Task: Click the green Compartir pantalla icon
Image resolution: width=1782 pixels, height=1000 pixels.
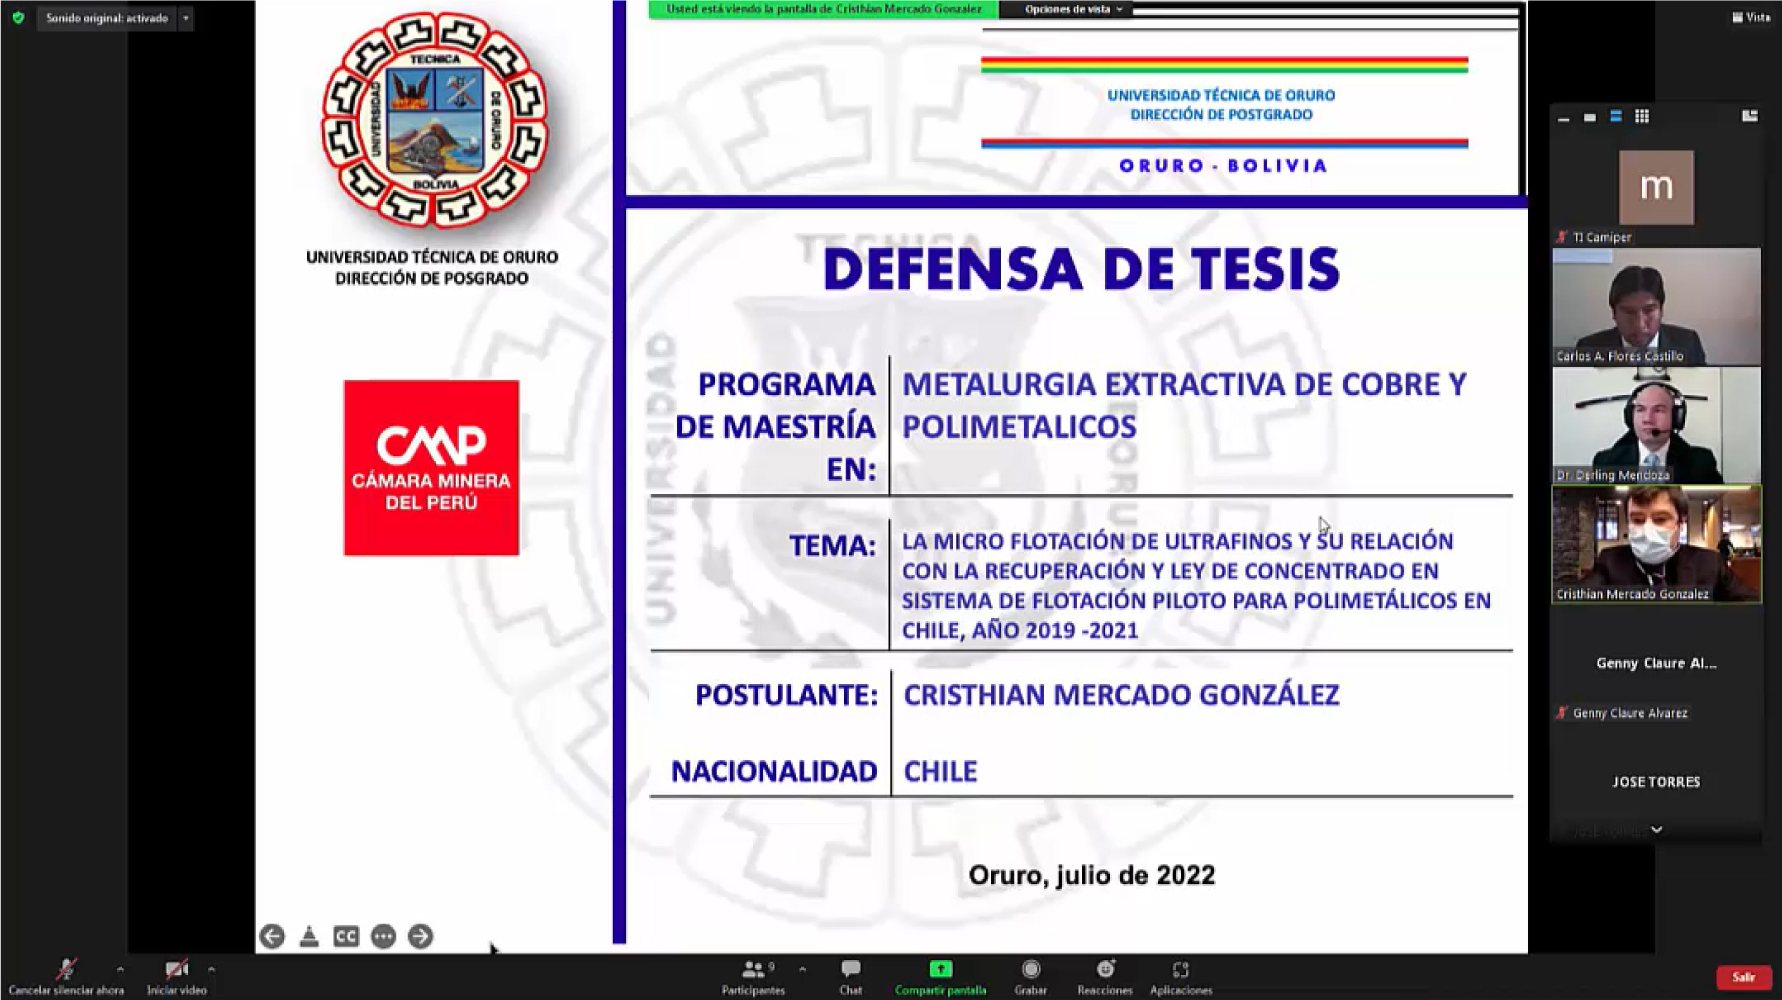Action: tap(940, 969)
